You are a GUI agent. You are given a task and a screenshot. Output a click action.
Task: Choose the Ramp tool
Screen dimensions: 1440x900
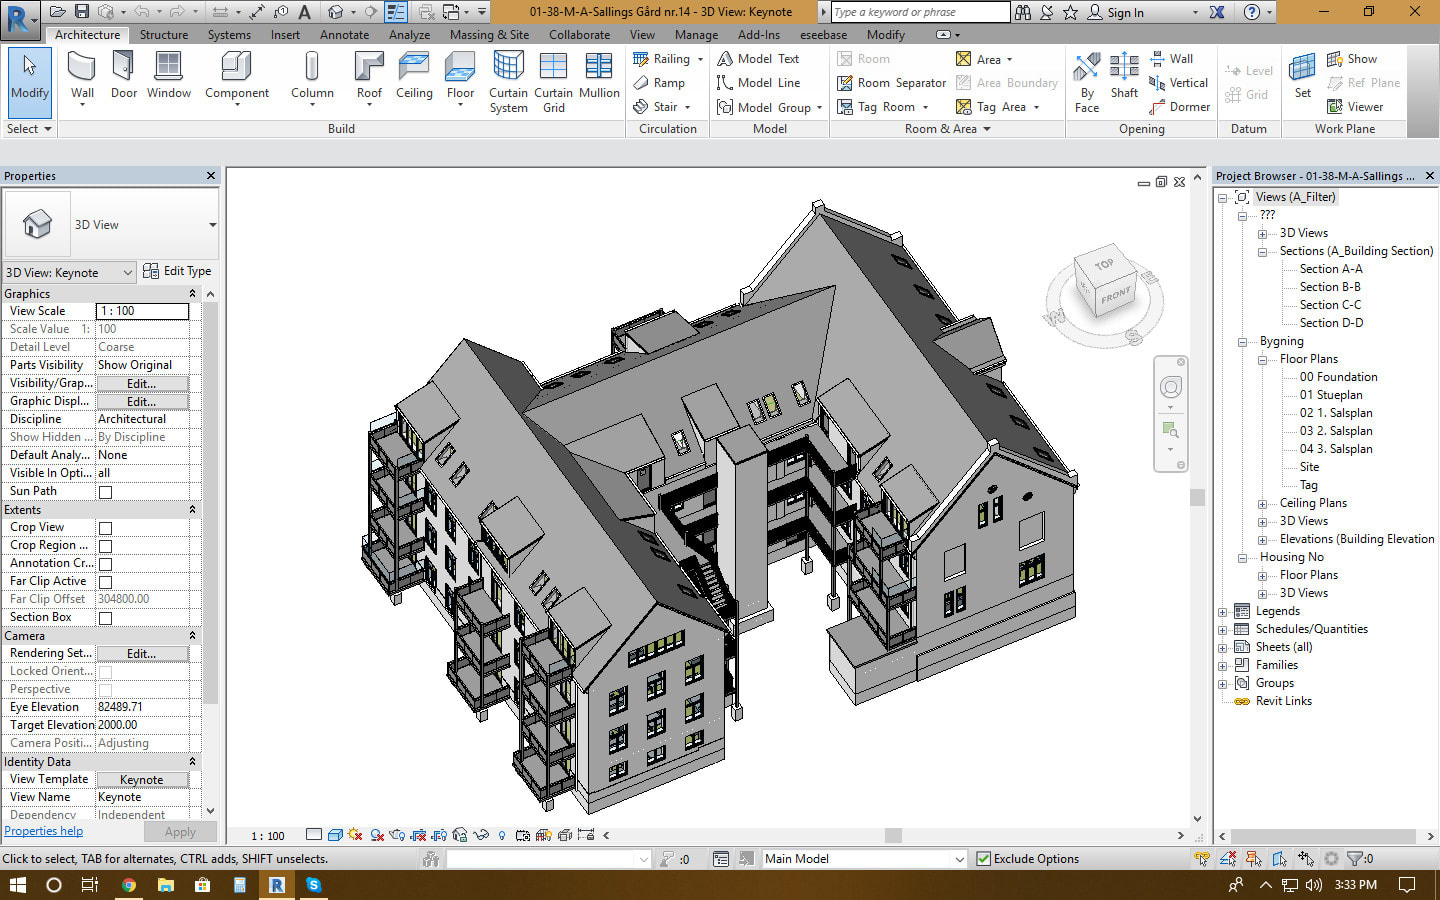click(660, 83)
